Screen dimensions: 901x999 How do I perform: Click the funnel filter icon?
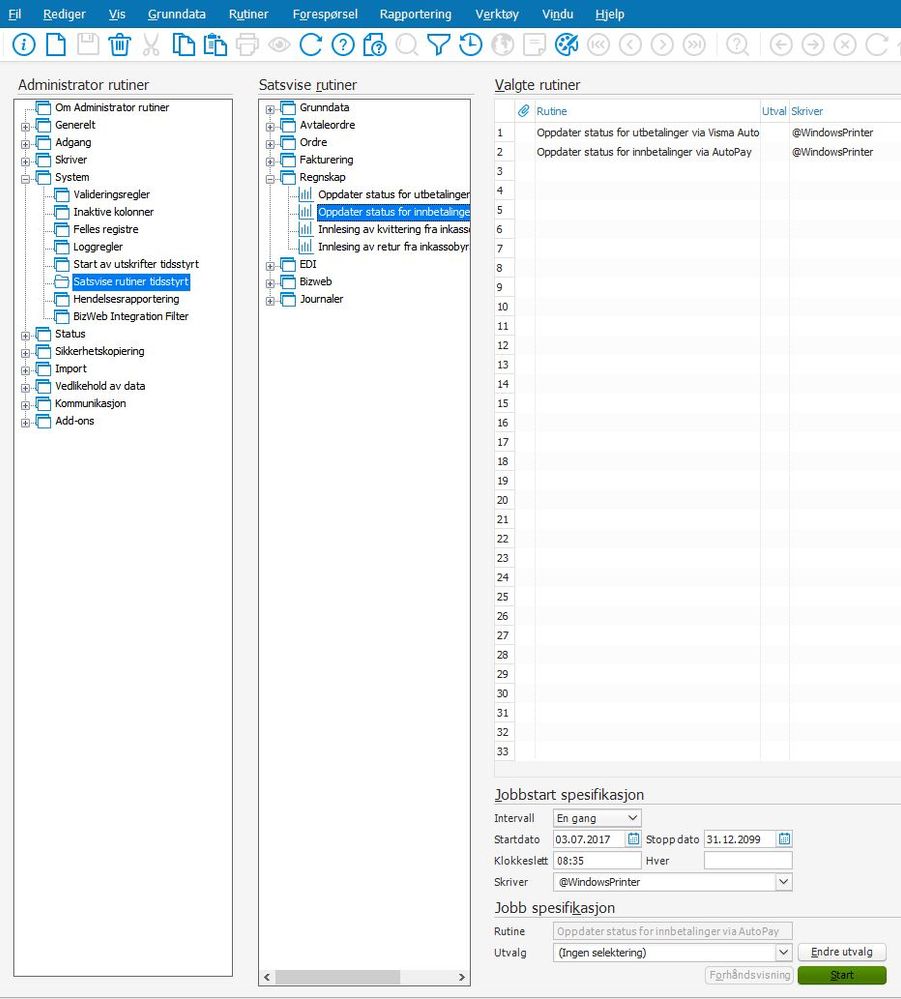pyautogui.click(x=438, y=45)
